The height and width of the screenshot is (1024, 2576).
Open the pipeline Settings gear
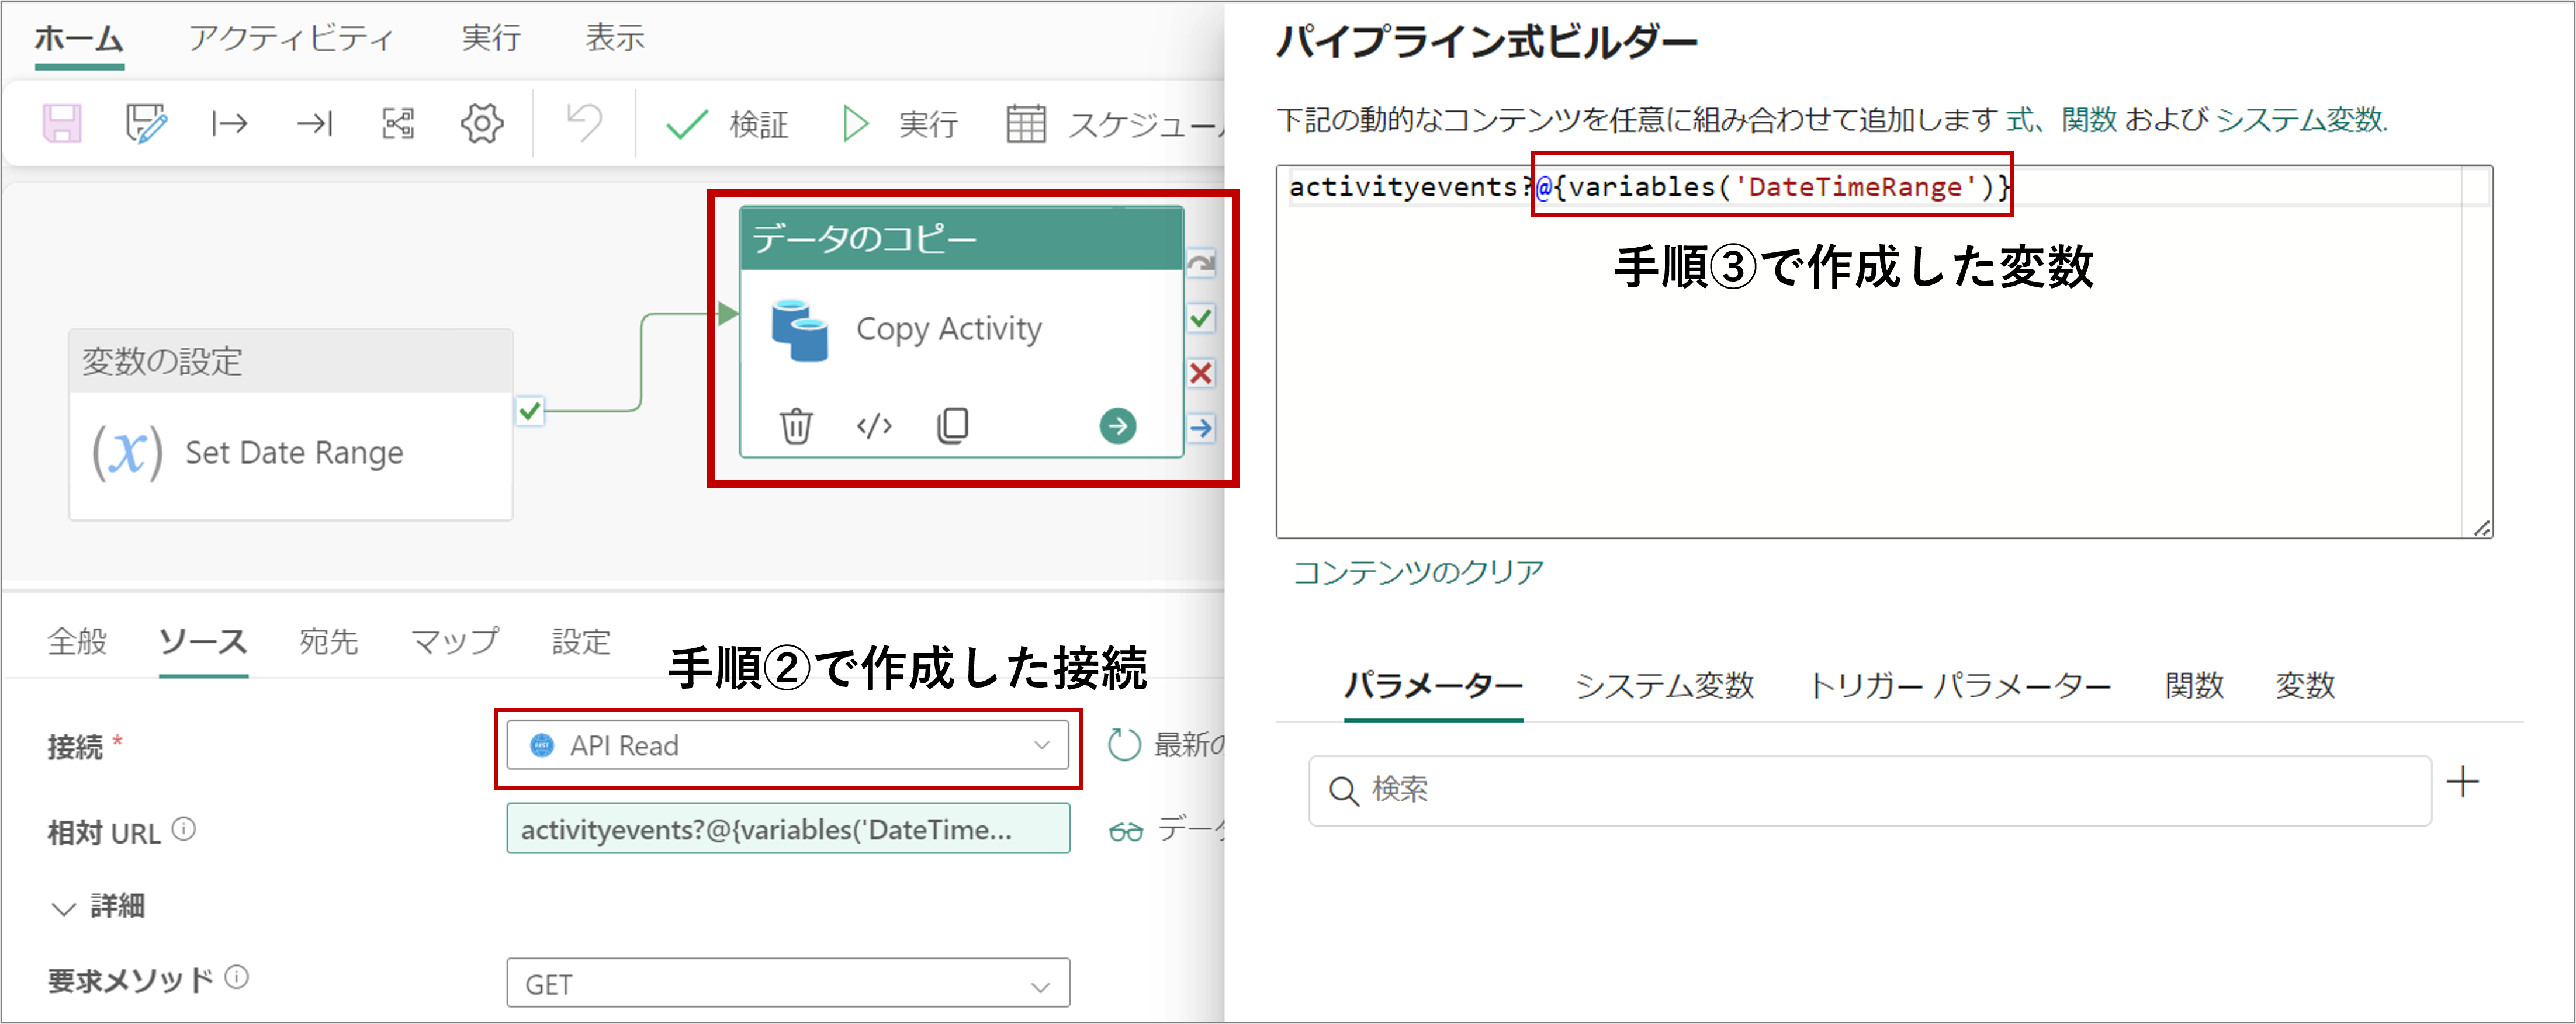481,122
